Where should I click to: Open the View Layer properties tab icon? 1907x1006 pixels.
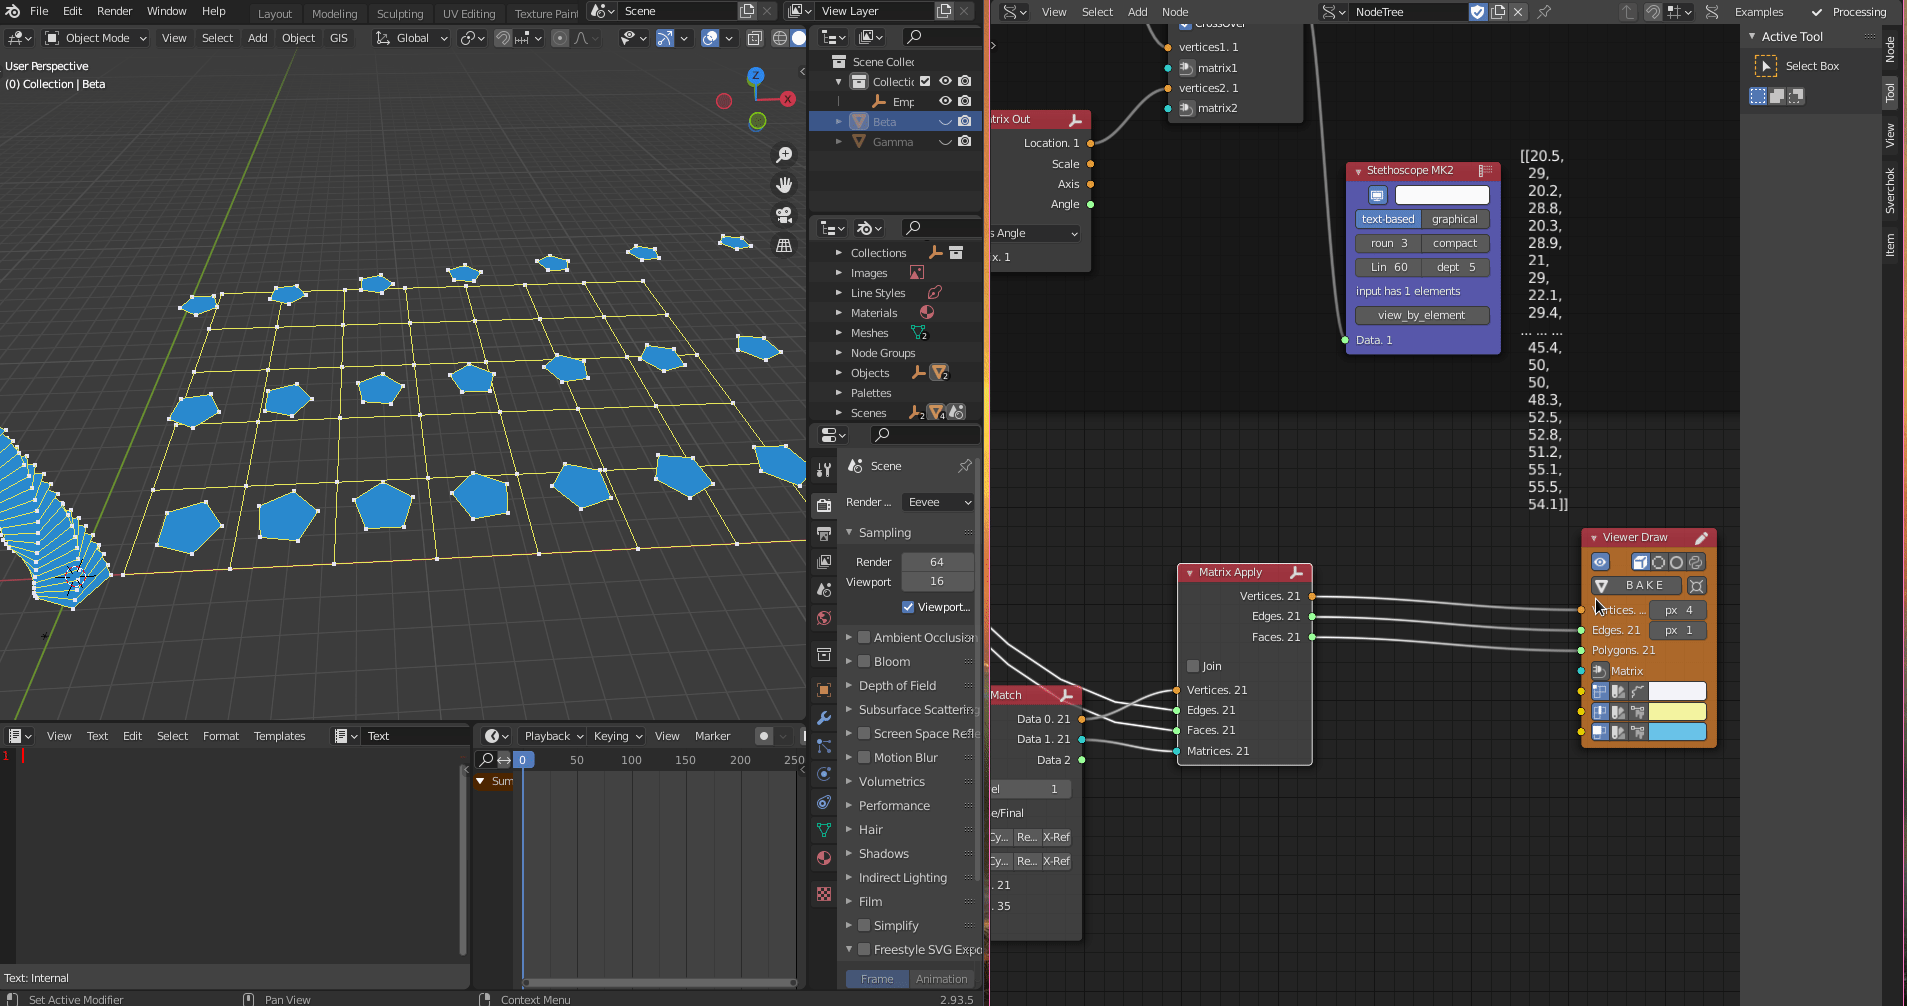pos(824,562)
